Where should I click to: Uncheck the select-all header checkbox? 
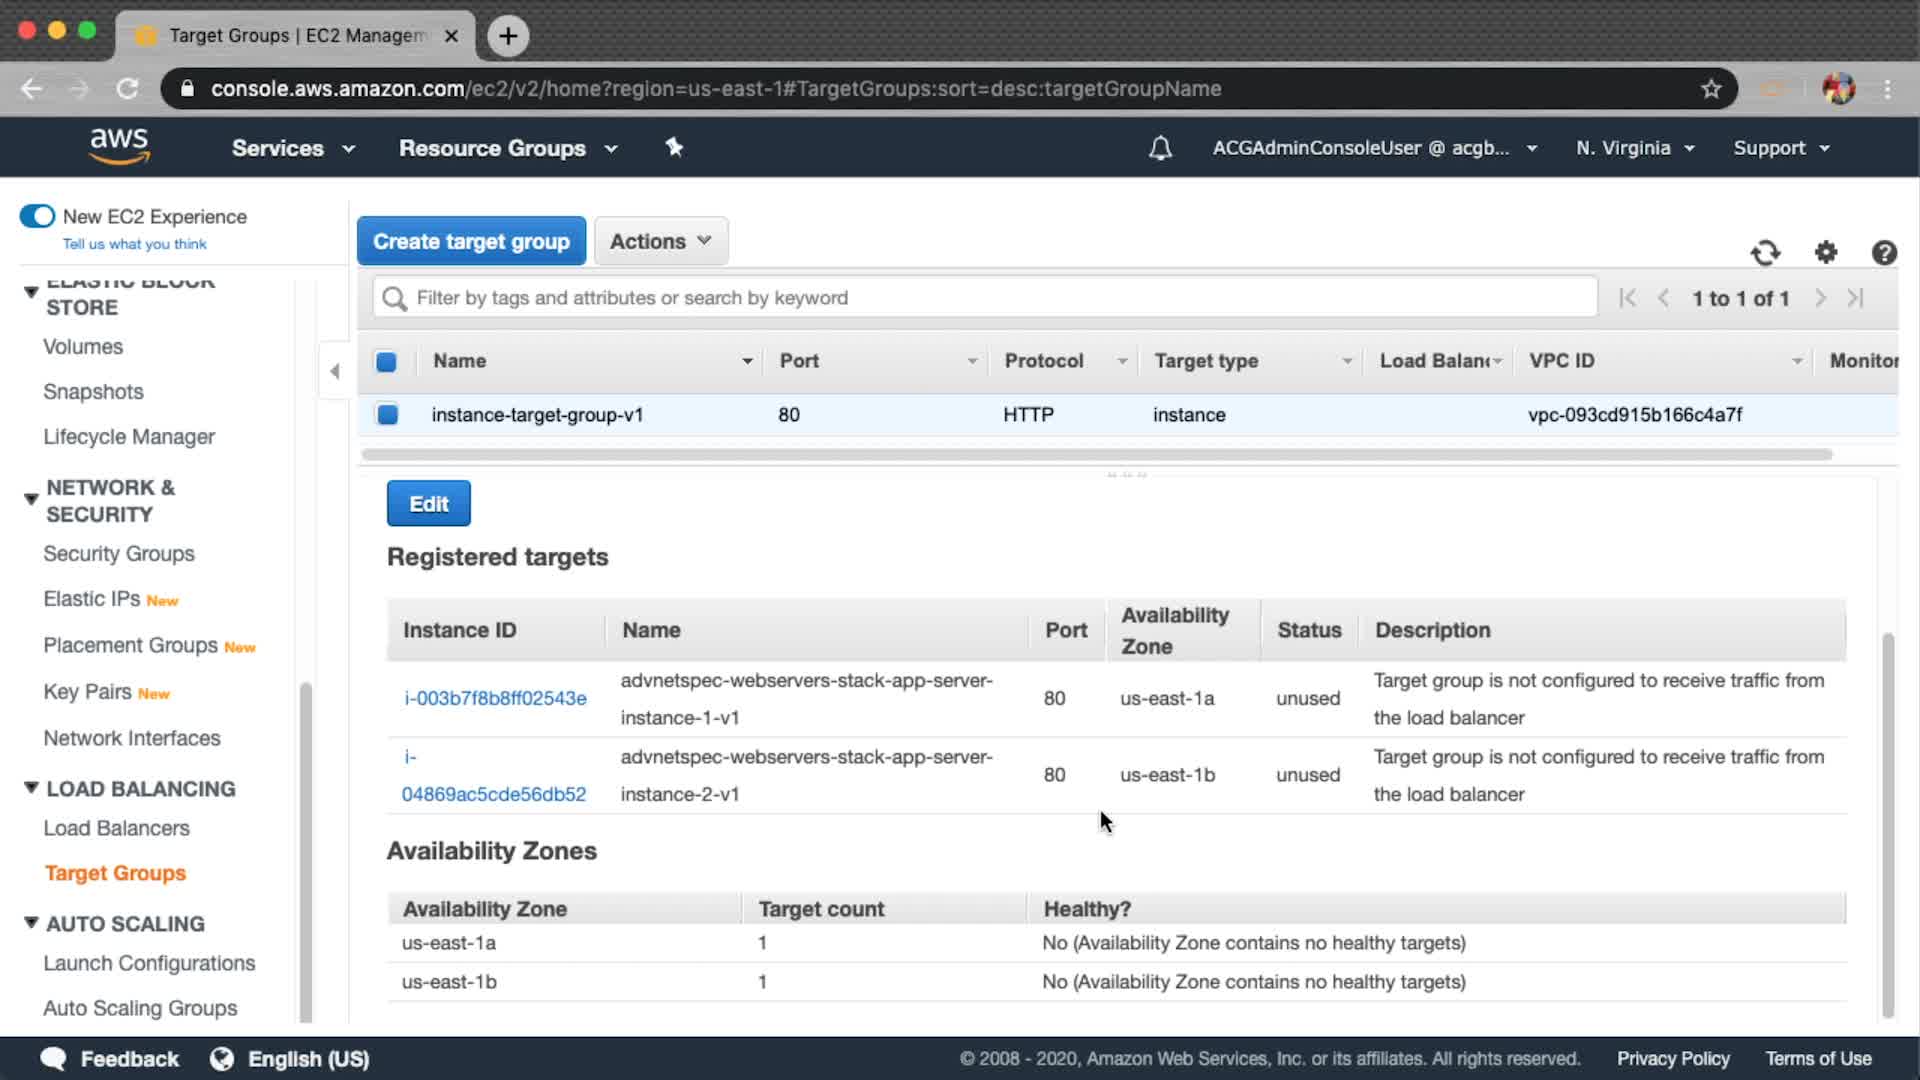click(x=386, y=362)
